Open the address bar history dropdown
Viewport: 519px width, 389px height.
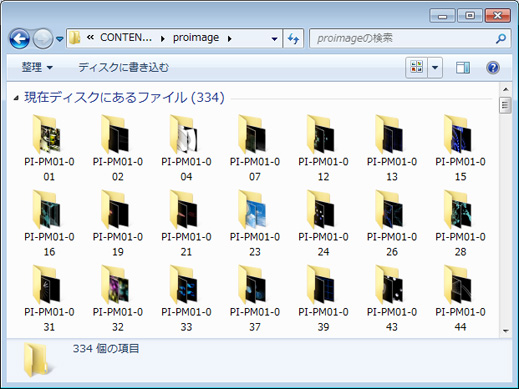point(274,39)
